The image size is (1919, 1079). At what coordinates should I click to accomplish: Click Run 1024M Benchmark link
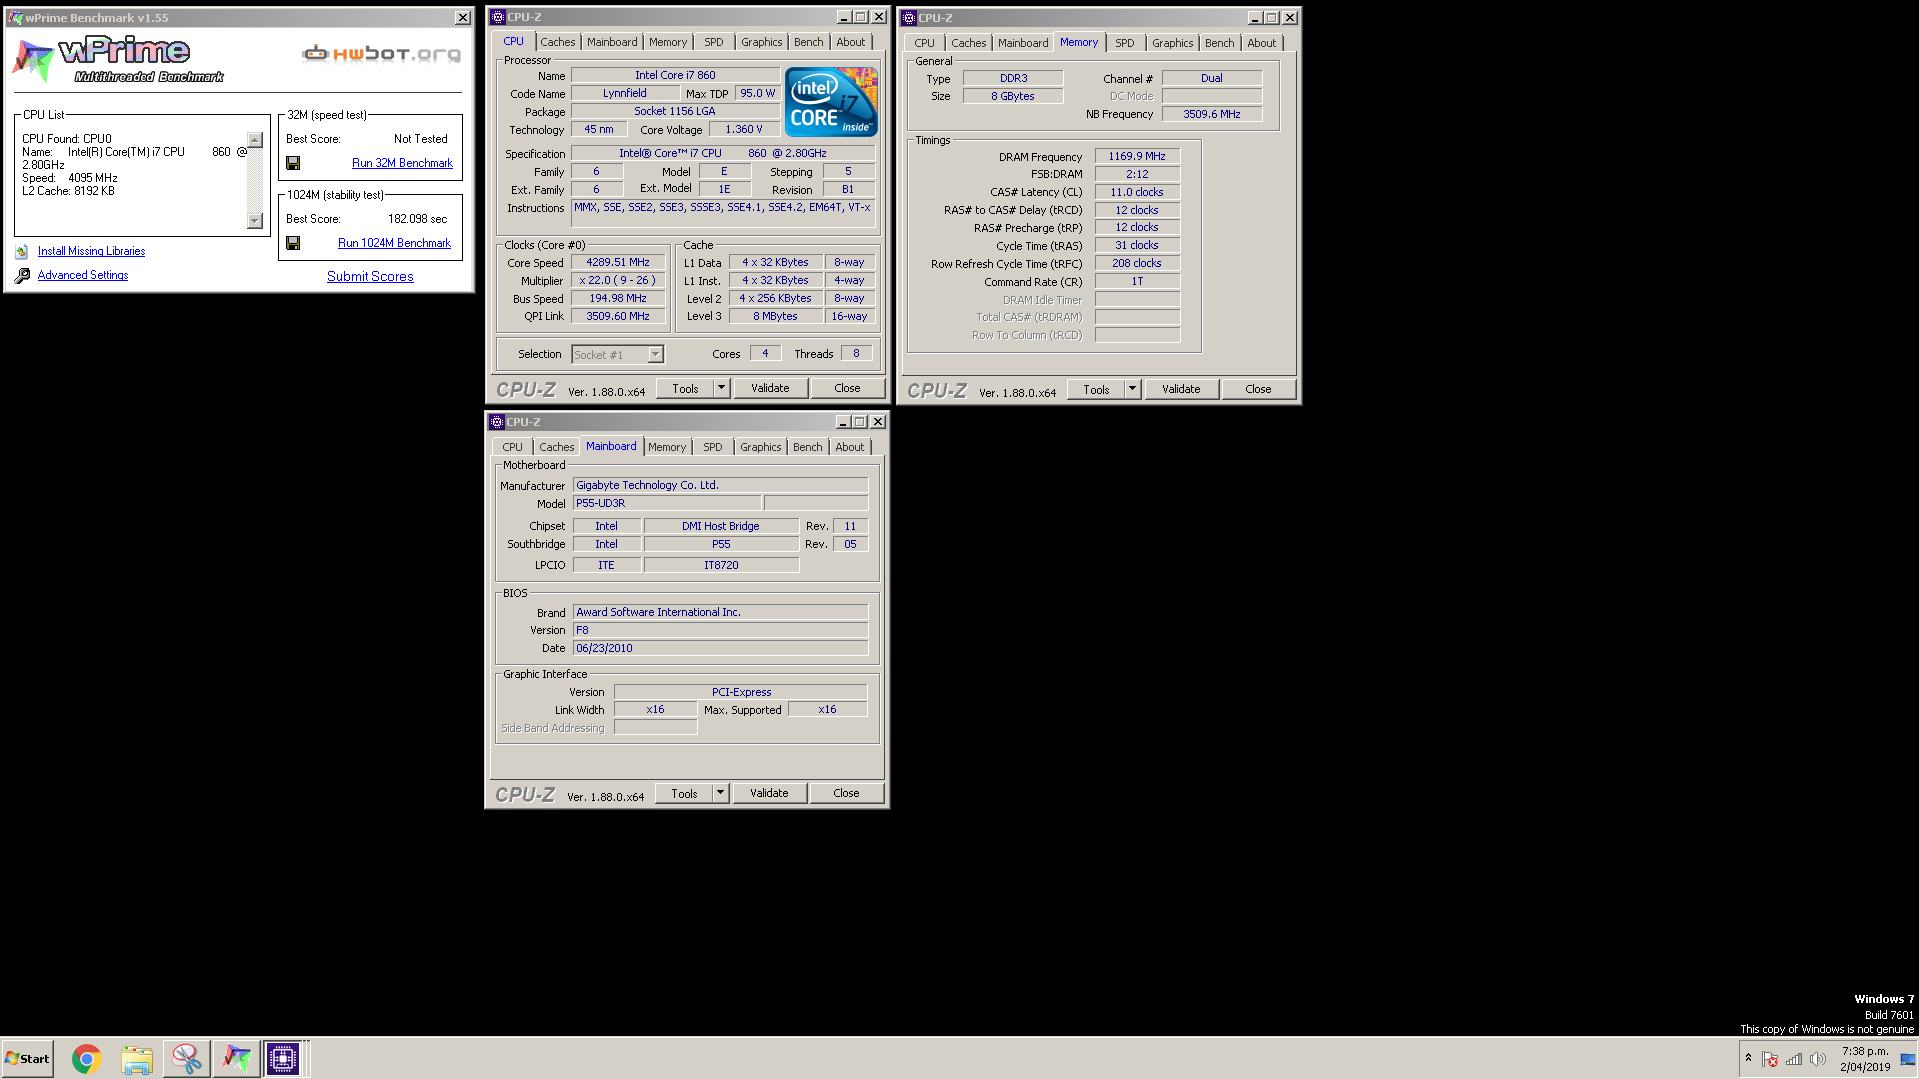[394, 243]
